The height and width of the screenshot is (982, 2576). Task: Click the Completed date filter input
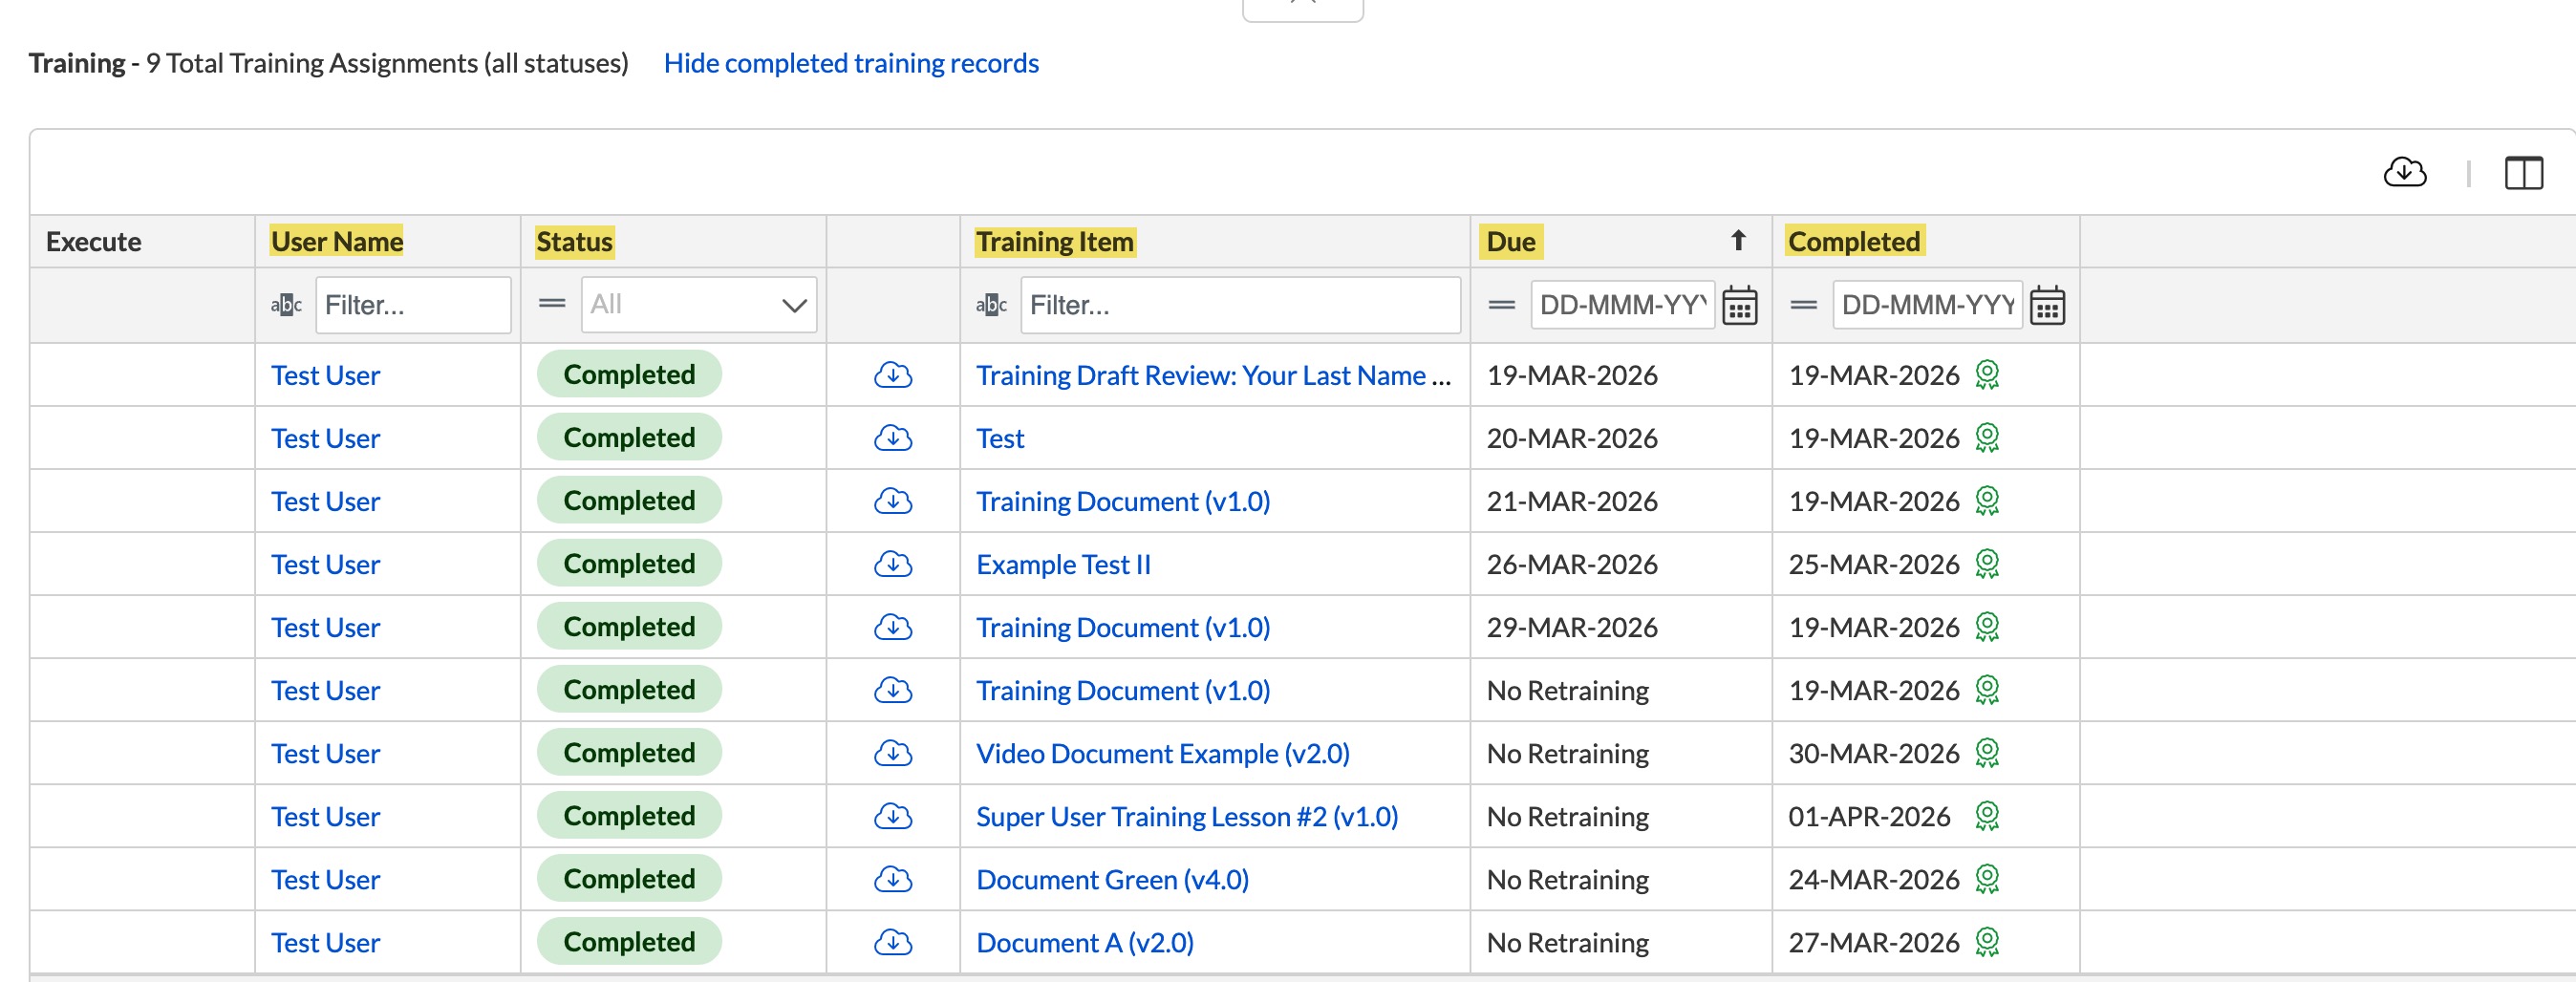tap(1927, 304)
